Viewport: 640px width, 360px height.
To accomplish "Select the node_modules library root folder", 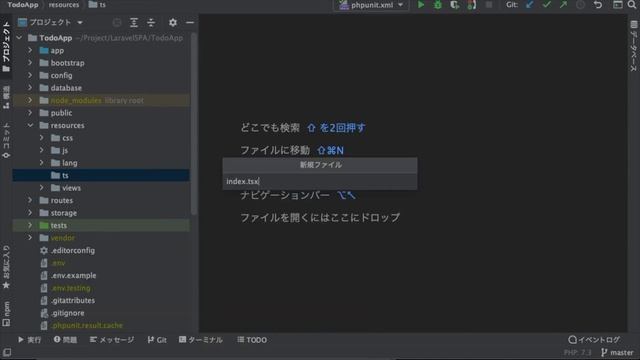I will [x=101, y=100].
